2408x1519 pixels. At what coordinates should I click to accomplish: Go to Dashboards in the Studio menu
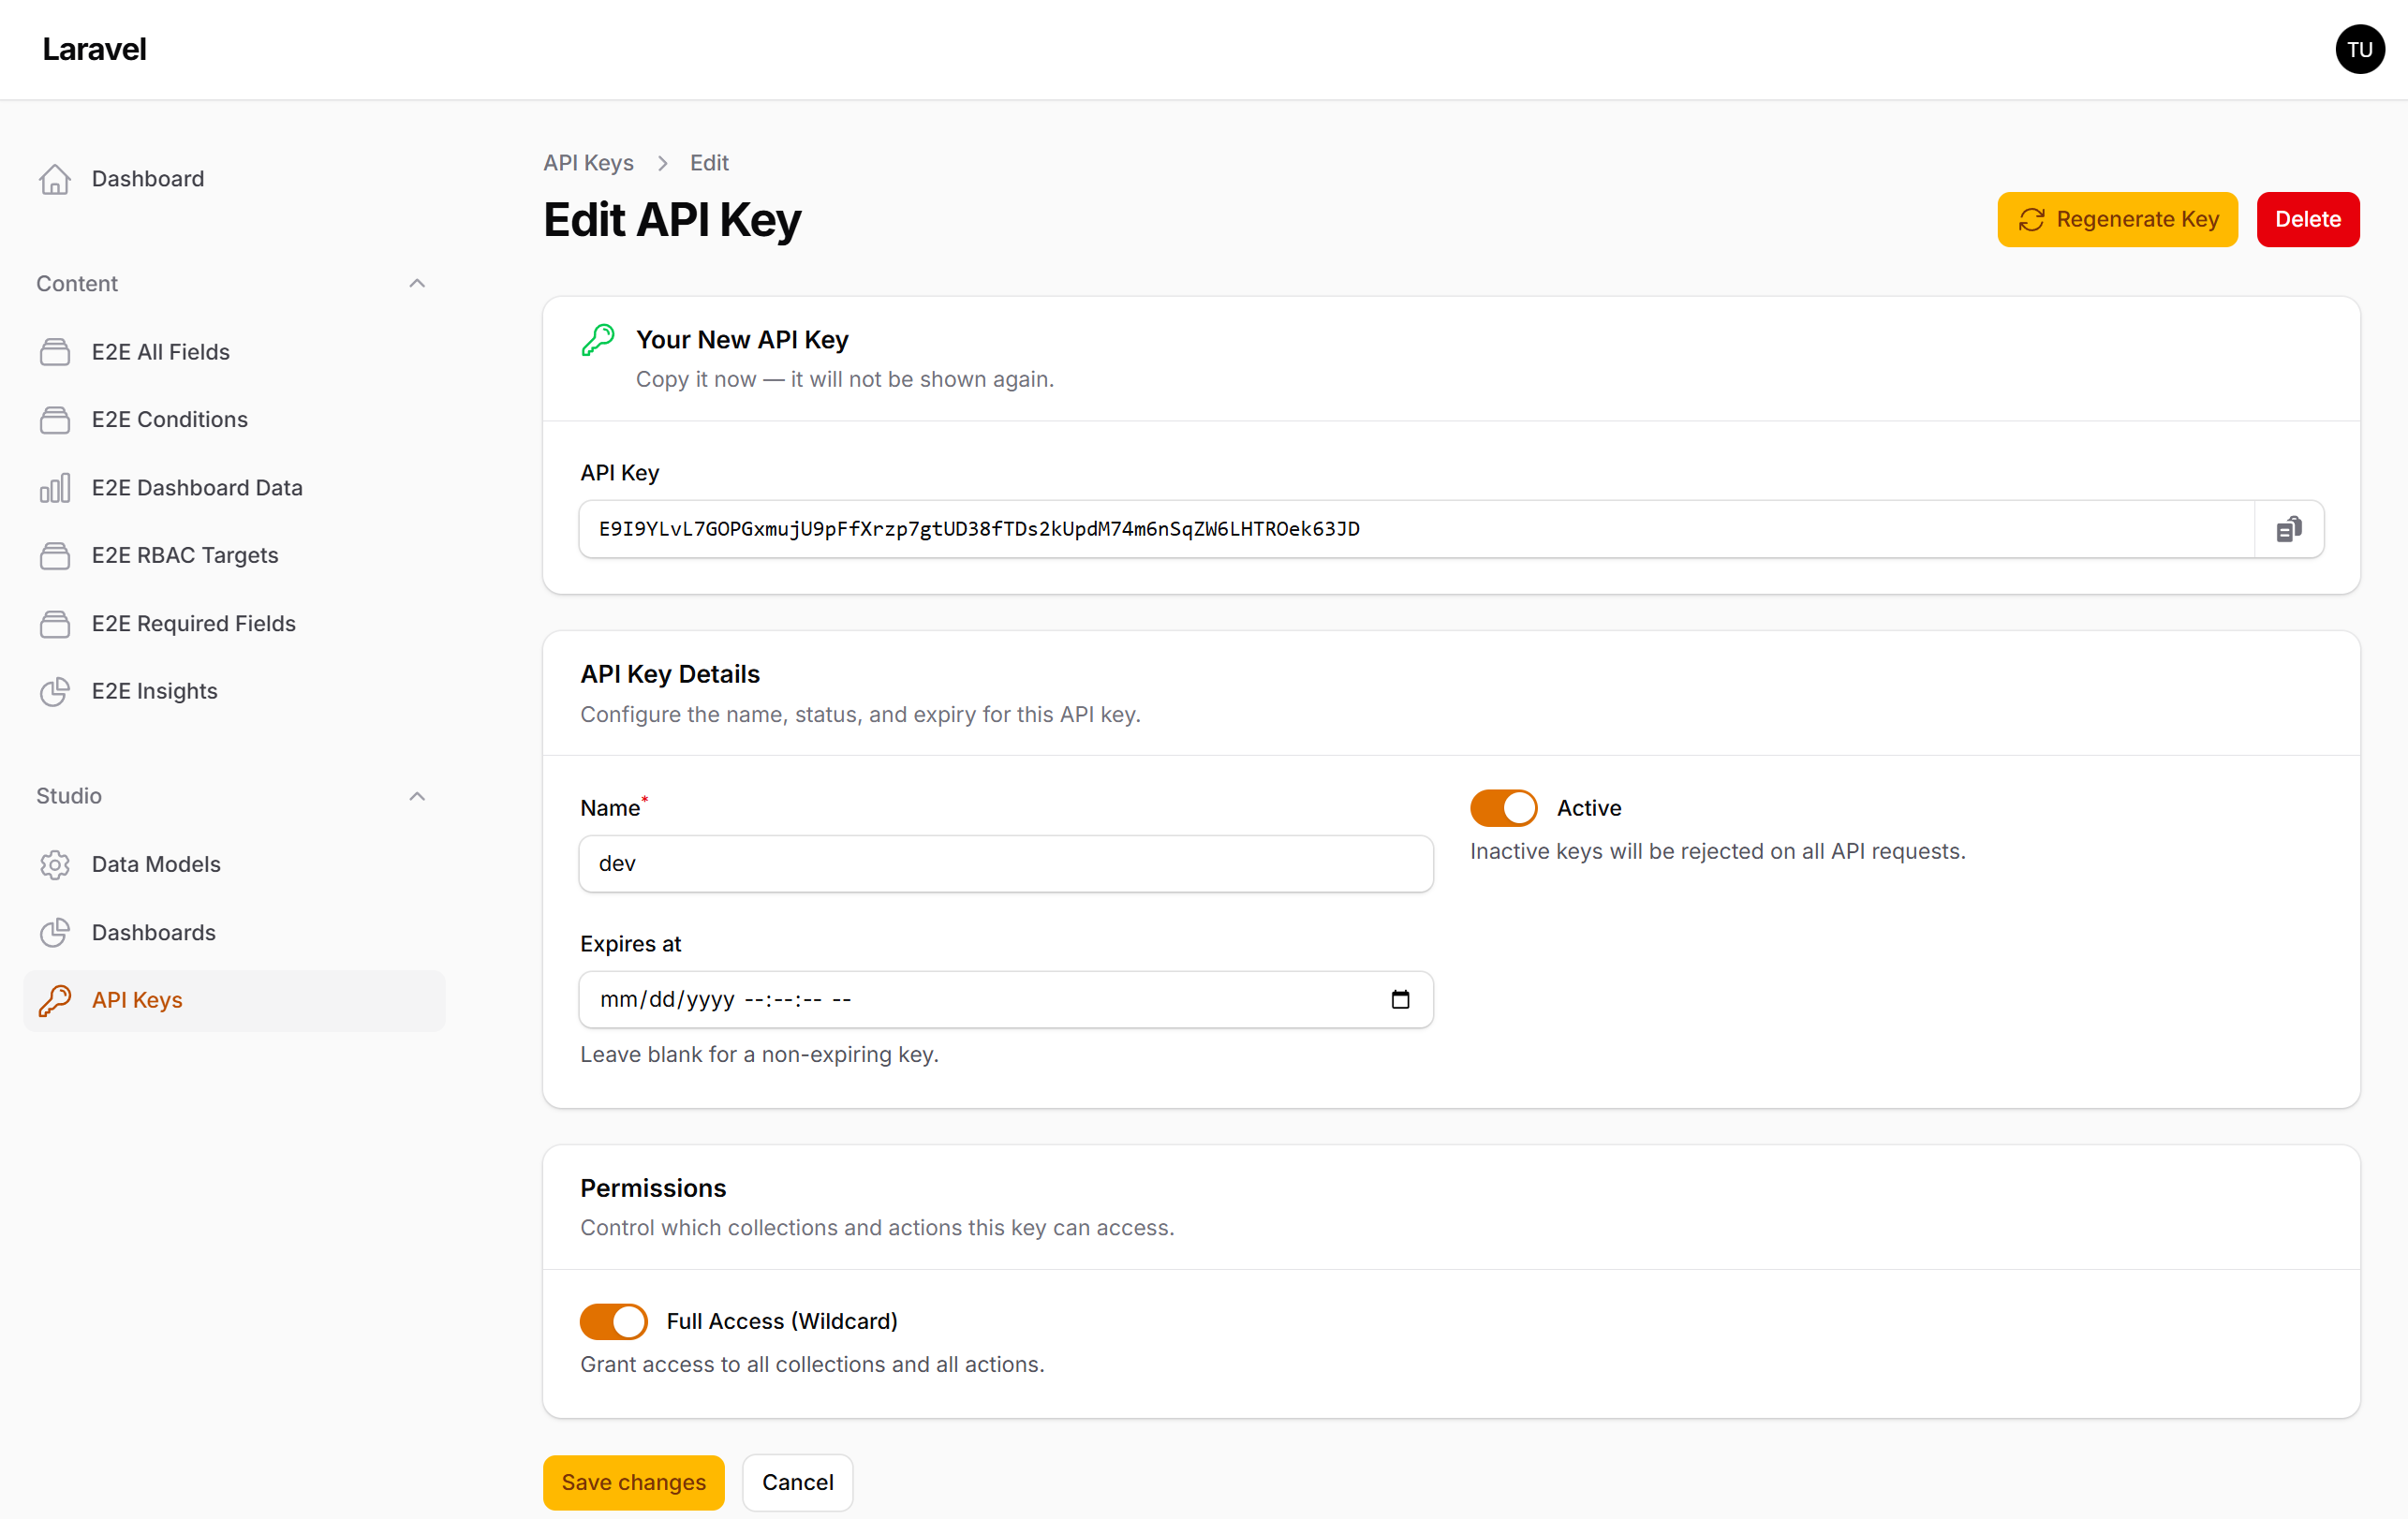(153, 932)
